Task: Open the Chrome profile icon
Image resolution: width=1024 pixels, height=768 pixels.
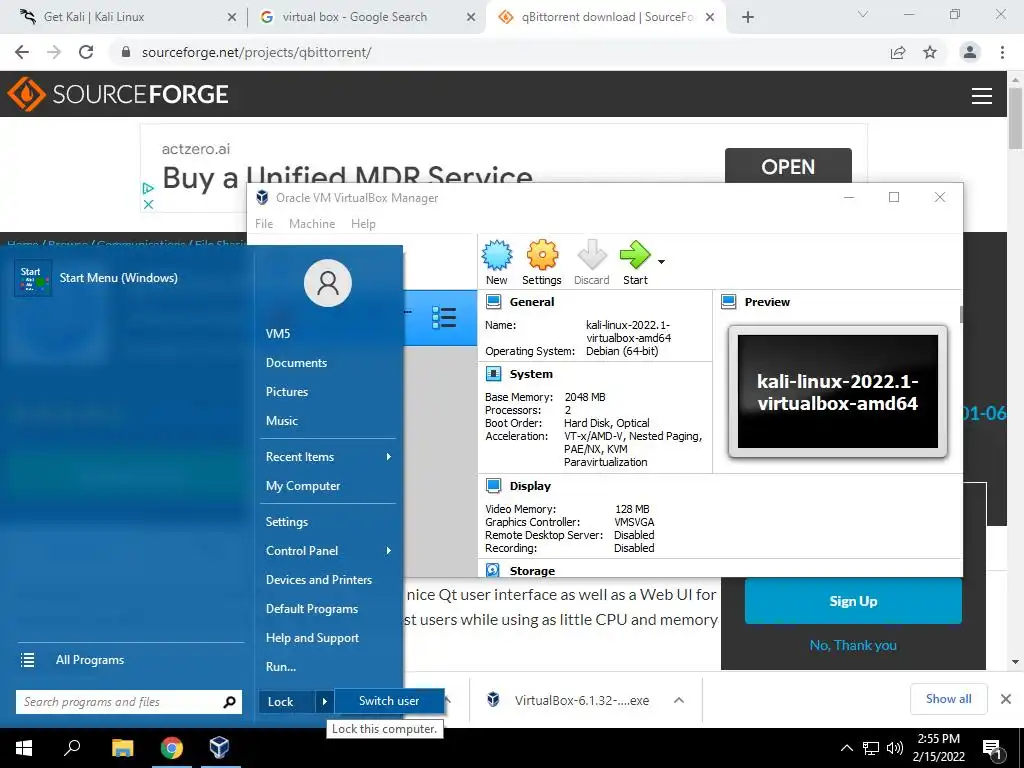Action: (x=970, y=52)
